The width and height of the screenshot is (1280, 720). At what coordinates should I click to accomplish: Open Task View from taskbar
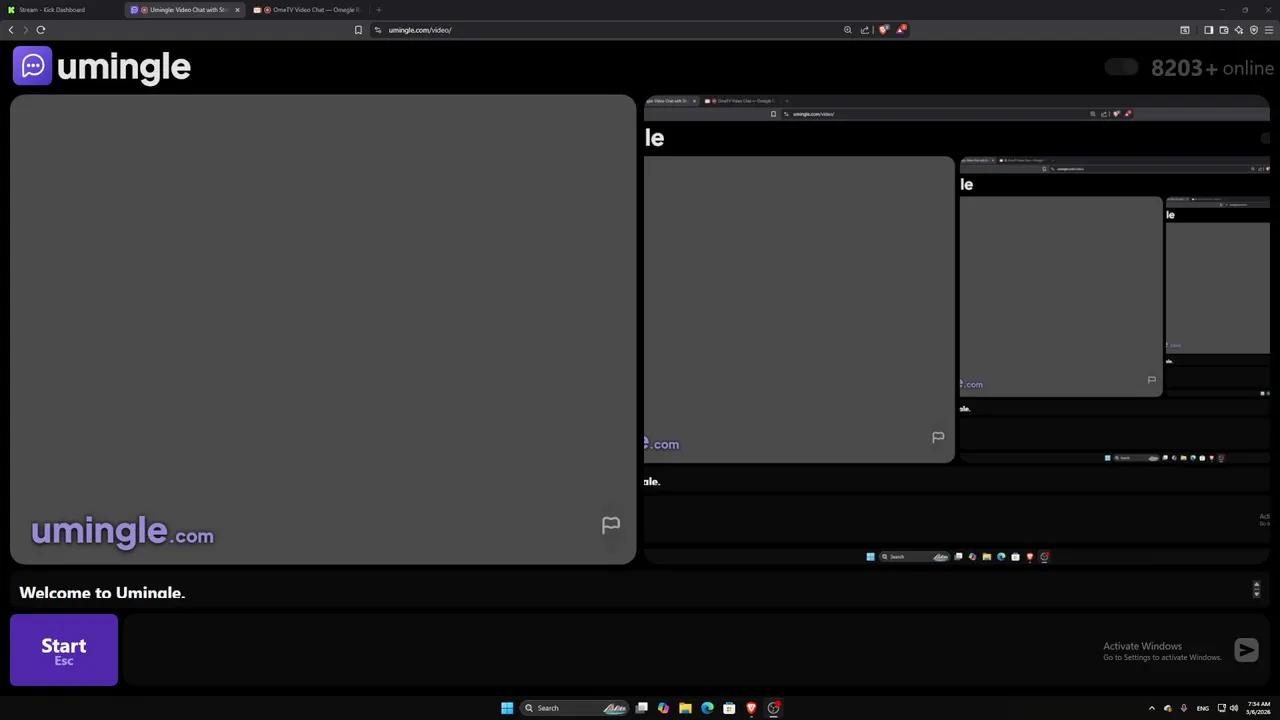point(642,708)
